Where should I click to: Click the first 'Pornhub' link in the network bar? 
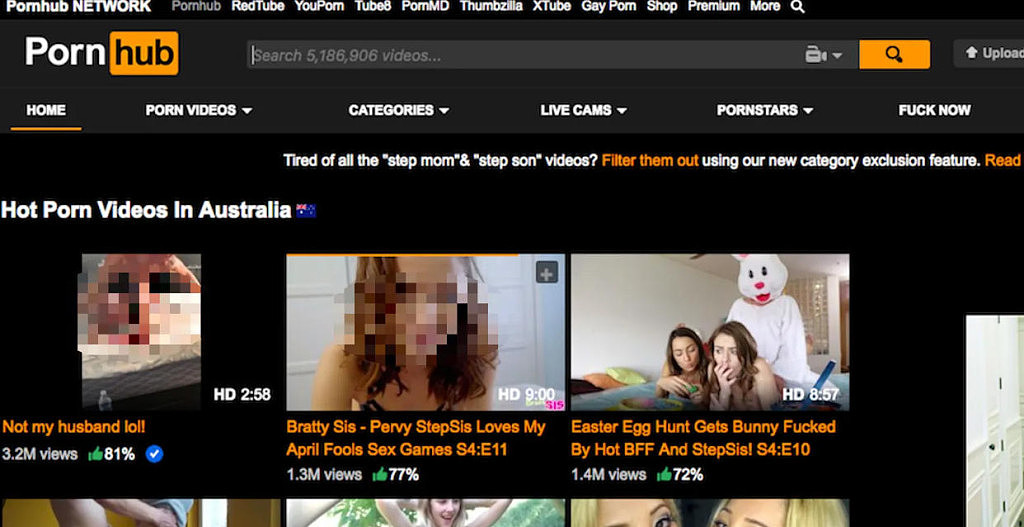click(x=196, y=7)
